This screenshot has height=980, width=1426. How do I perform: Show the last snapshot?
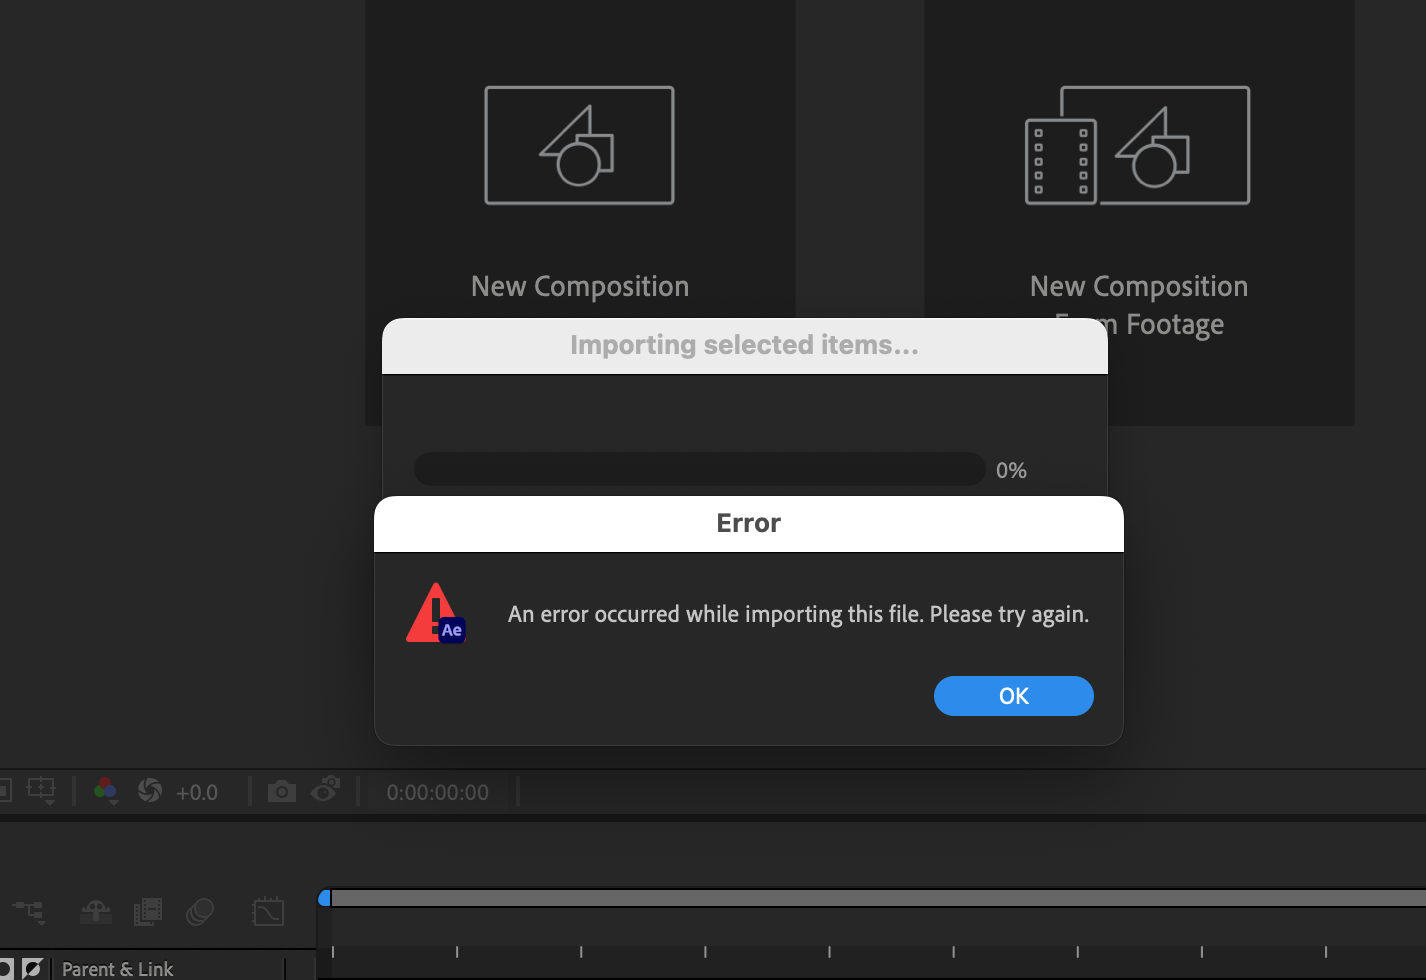pos(324,790)
